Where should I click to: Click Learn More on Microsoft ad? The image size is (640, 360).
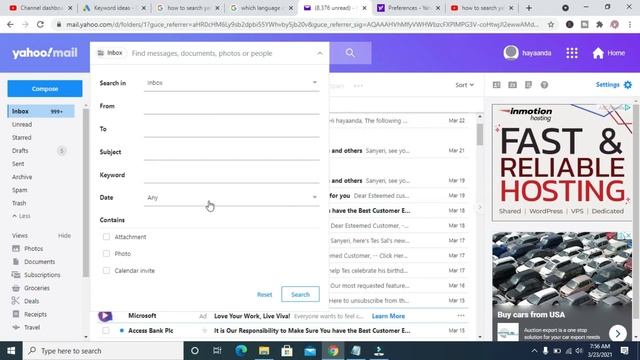(388, 316)
